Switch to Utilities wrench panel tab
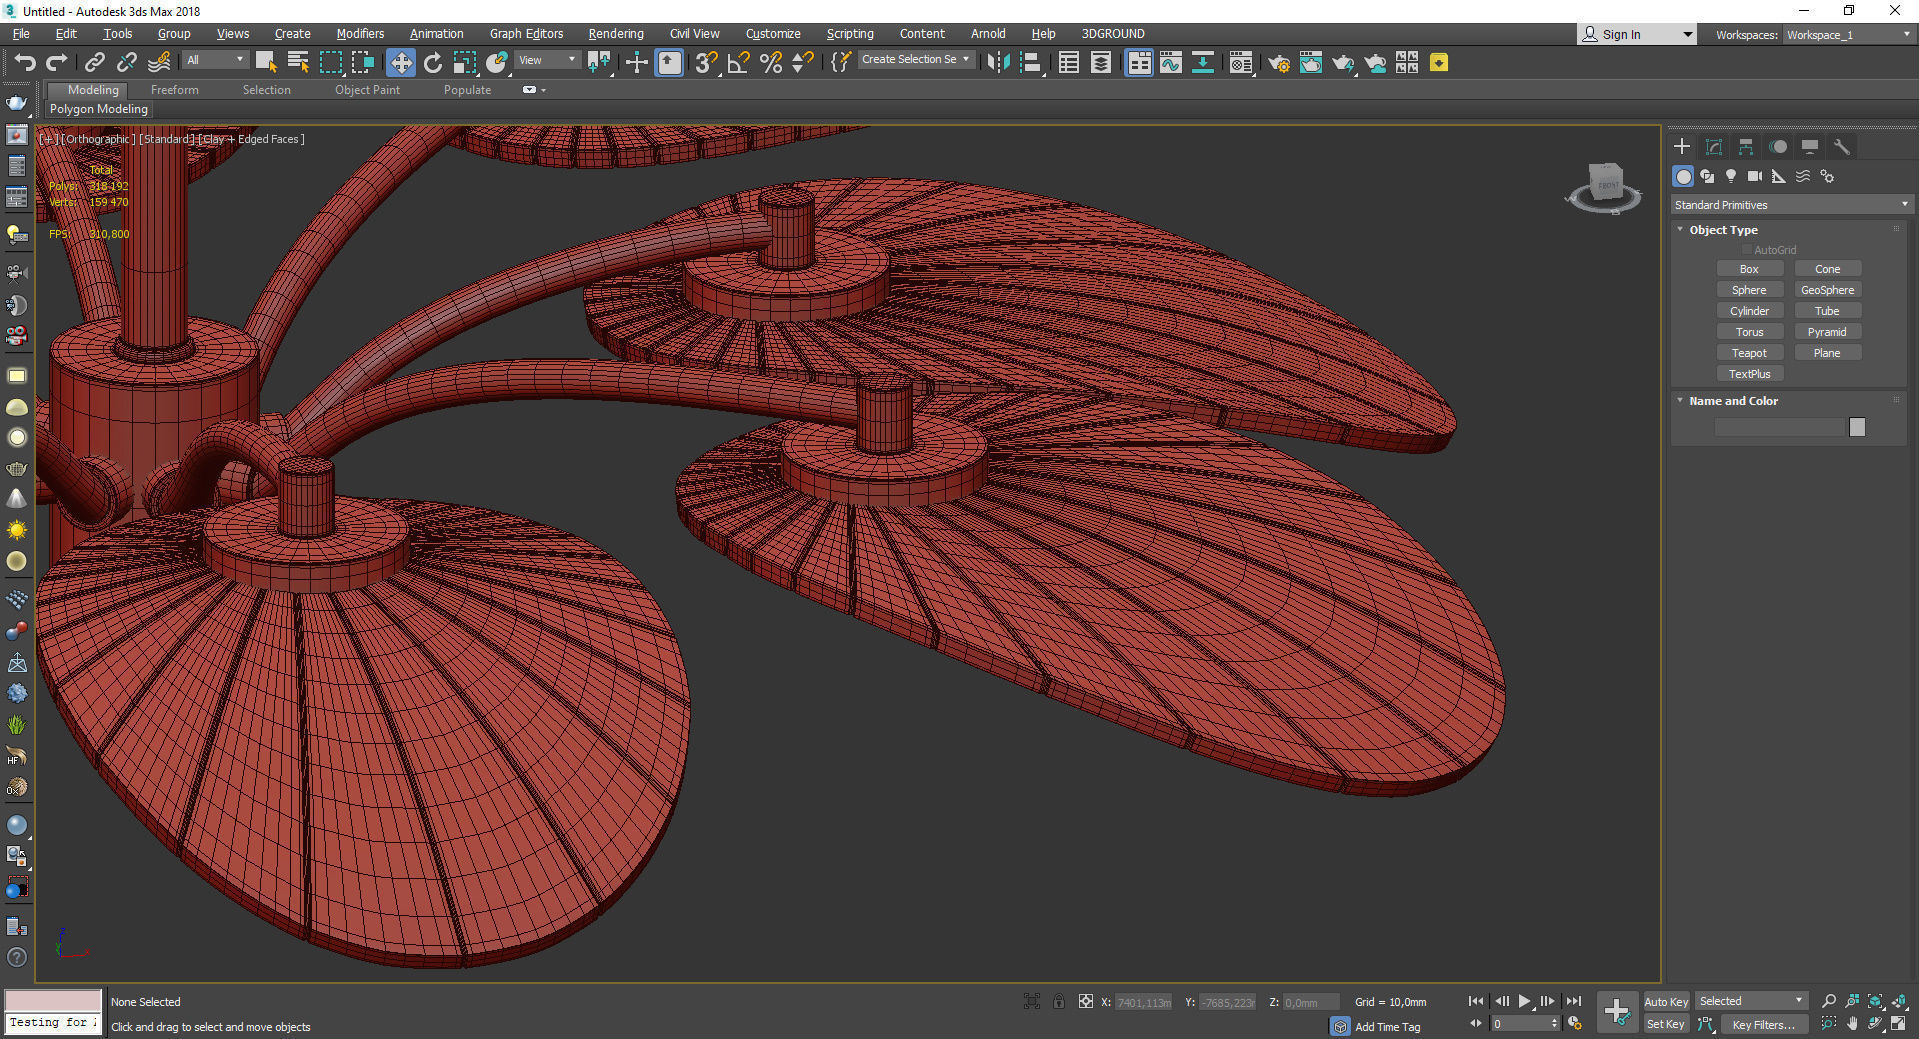The height and width of the screenshot is (1039, 1919). pyautogui.click(x=1842, y=147)
